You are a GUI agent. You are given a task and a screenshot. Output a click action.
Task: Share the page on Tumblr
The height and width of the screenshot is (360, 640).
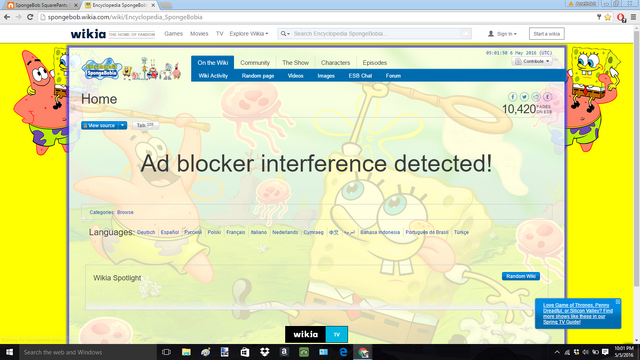(x=547, y=97)
